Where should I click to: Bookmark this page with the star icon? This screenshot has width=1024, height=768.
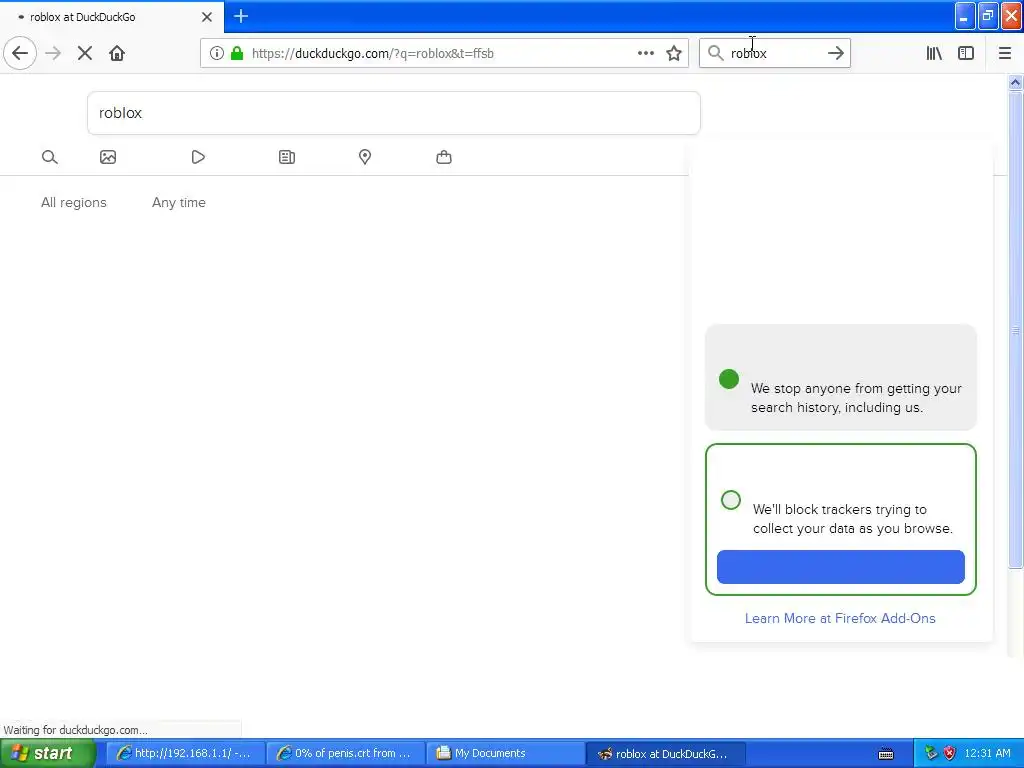(674, 53)
